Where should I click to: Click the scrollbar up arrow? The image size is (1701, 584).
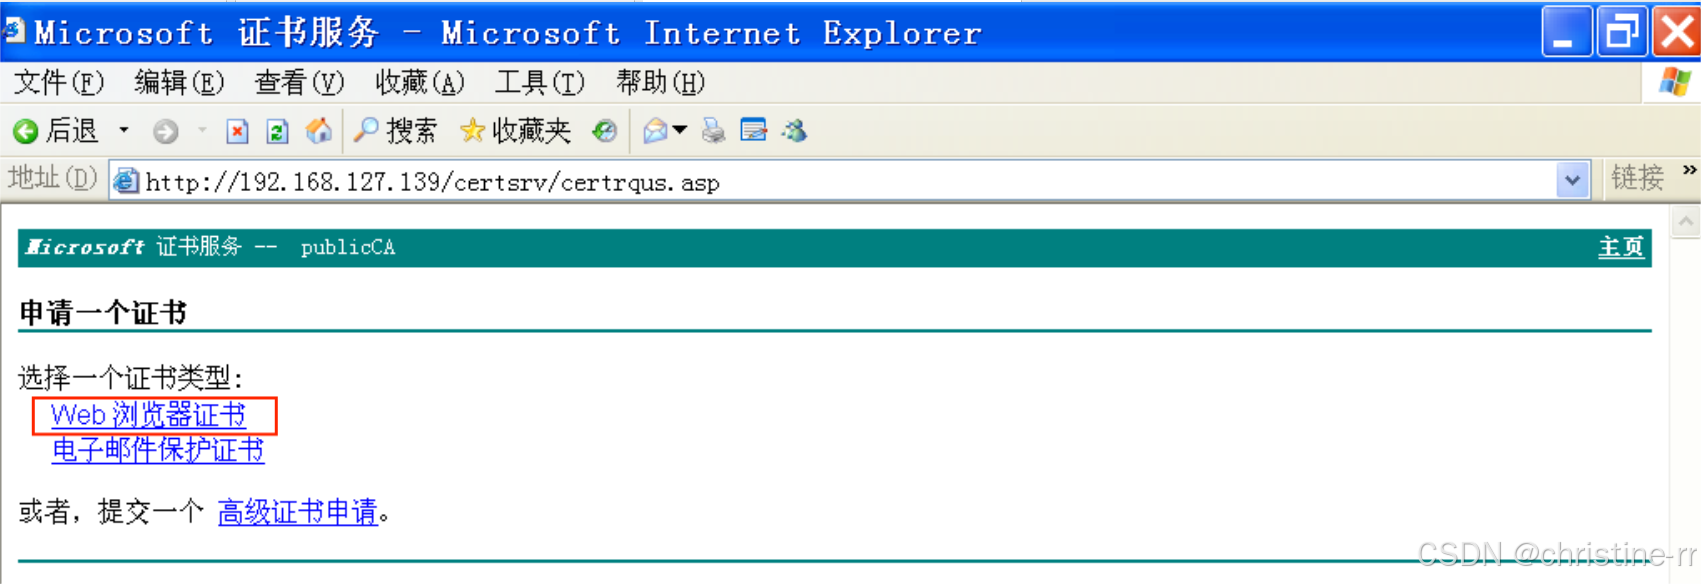click(1686, 223)
